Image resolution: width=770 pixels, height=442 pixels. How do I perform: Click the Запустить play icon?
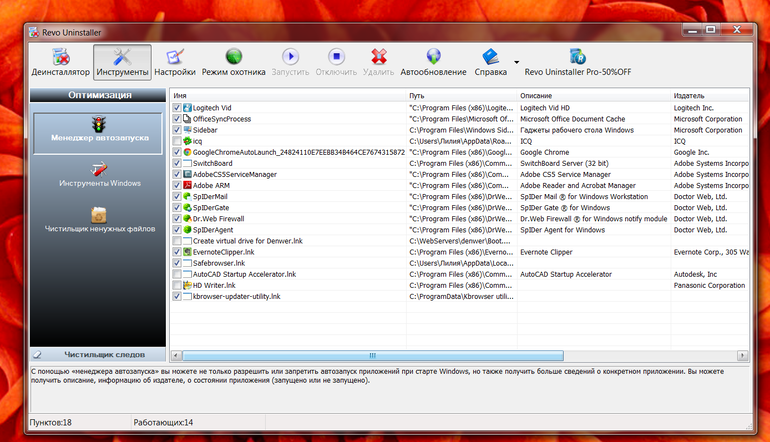click(x=290, y=56)
